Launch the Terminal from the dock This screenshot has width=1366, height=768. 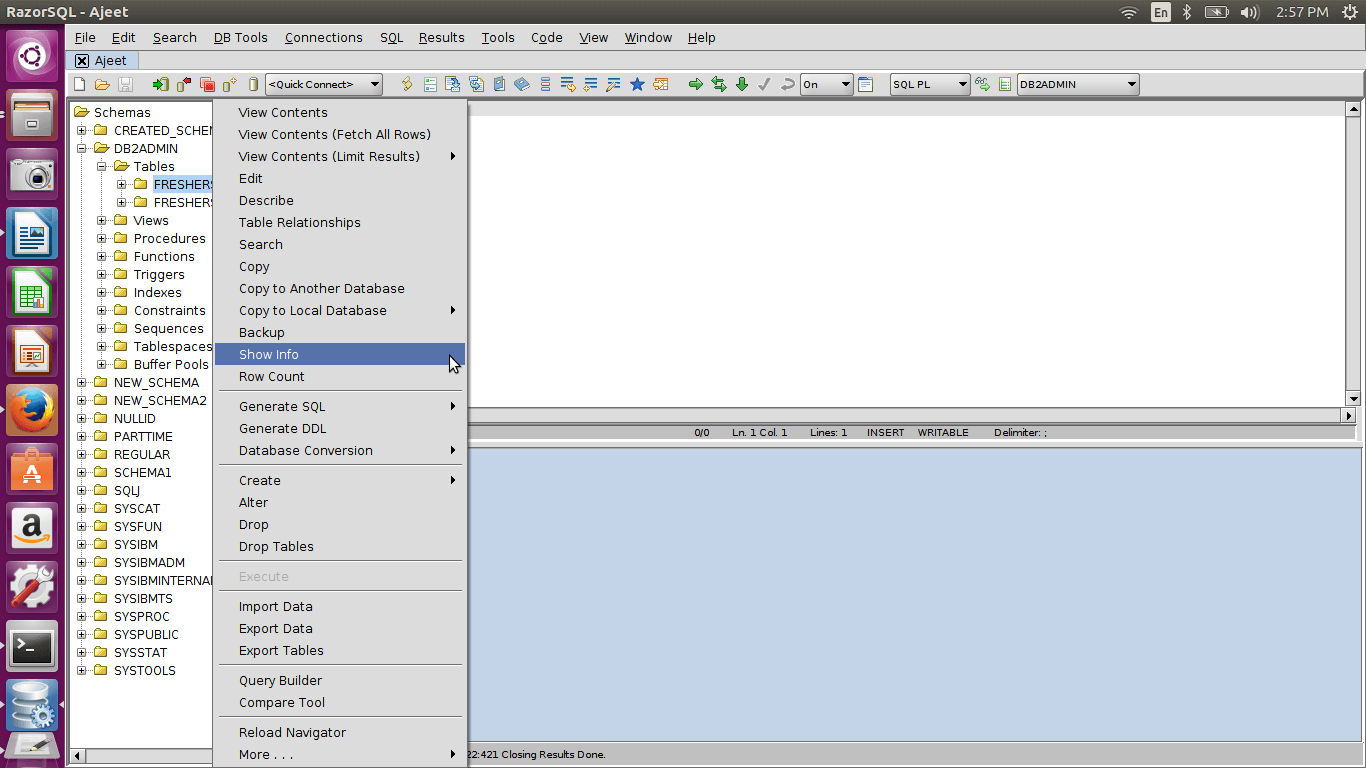[32, 646]
